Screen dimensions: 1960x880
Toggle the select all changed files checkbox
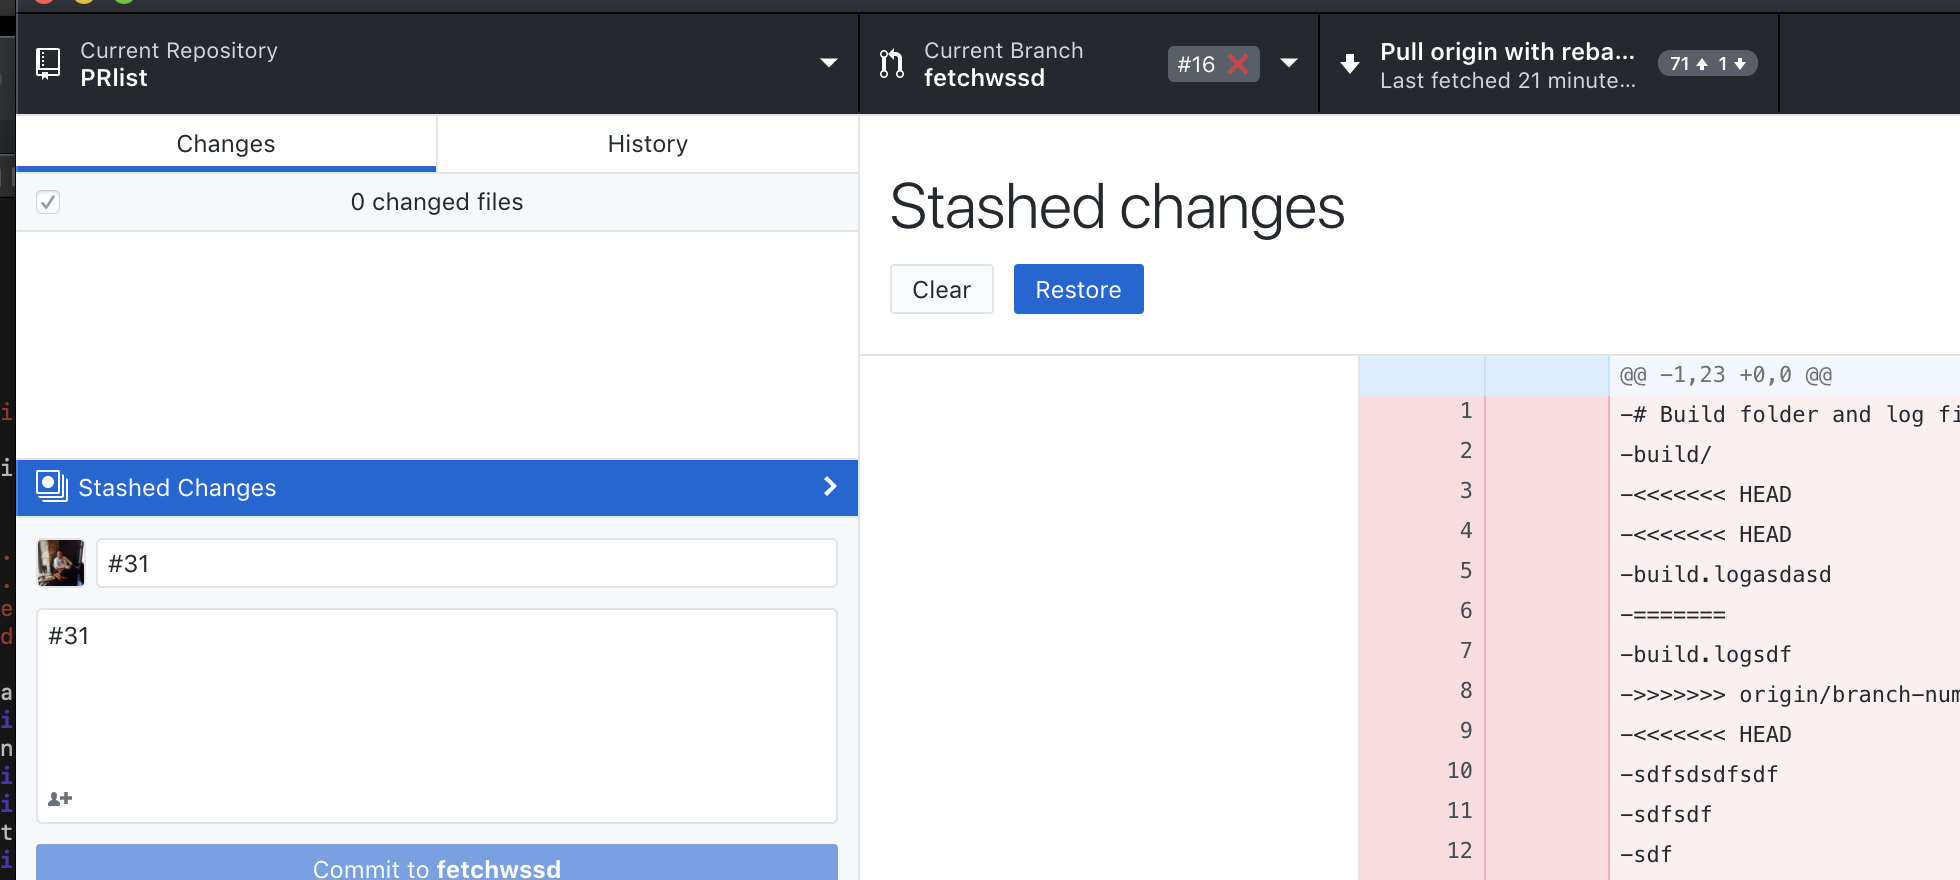tap(48, 201)
